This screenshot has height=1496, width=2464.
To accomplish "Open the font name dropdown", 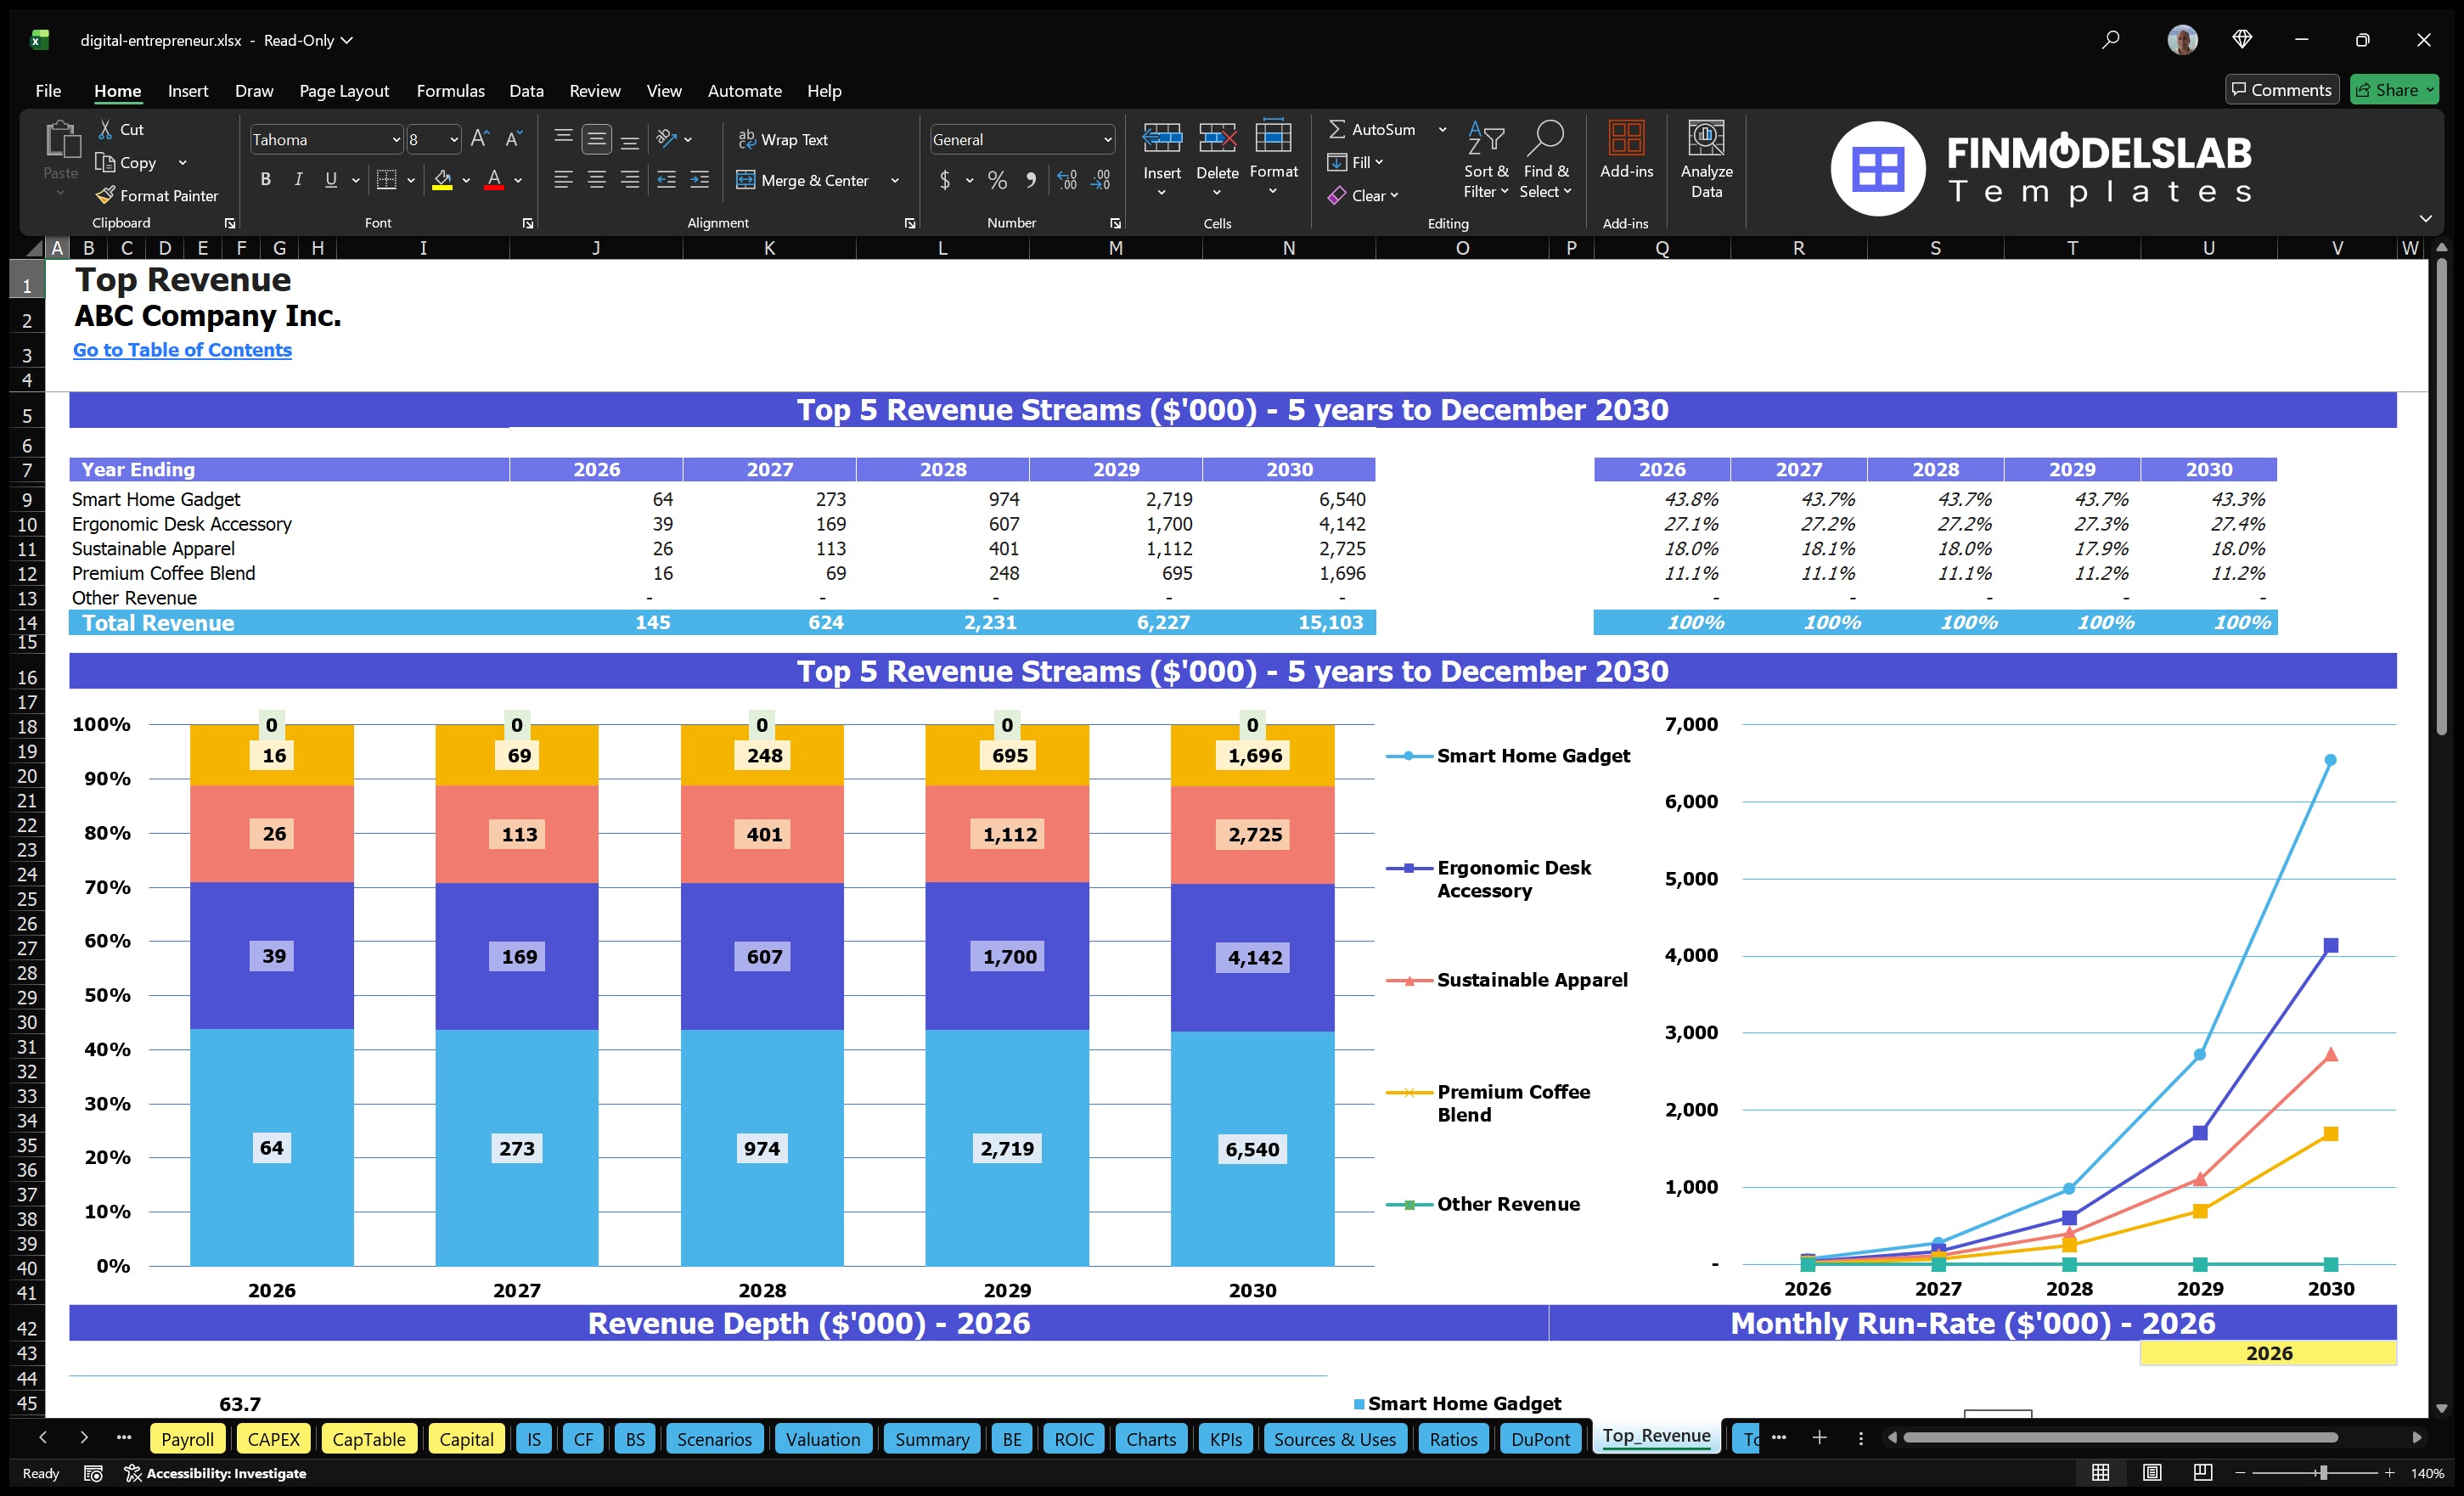I will coord(398,139).
